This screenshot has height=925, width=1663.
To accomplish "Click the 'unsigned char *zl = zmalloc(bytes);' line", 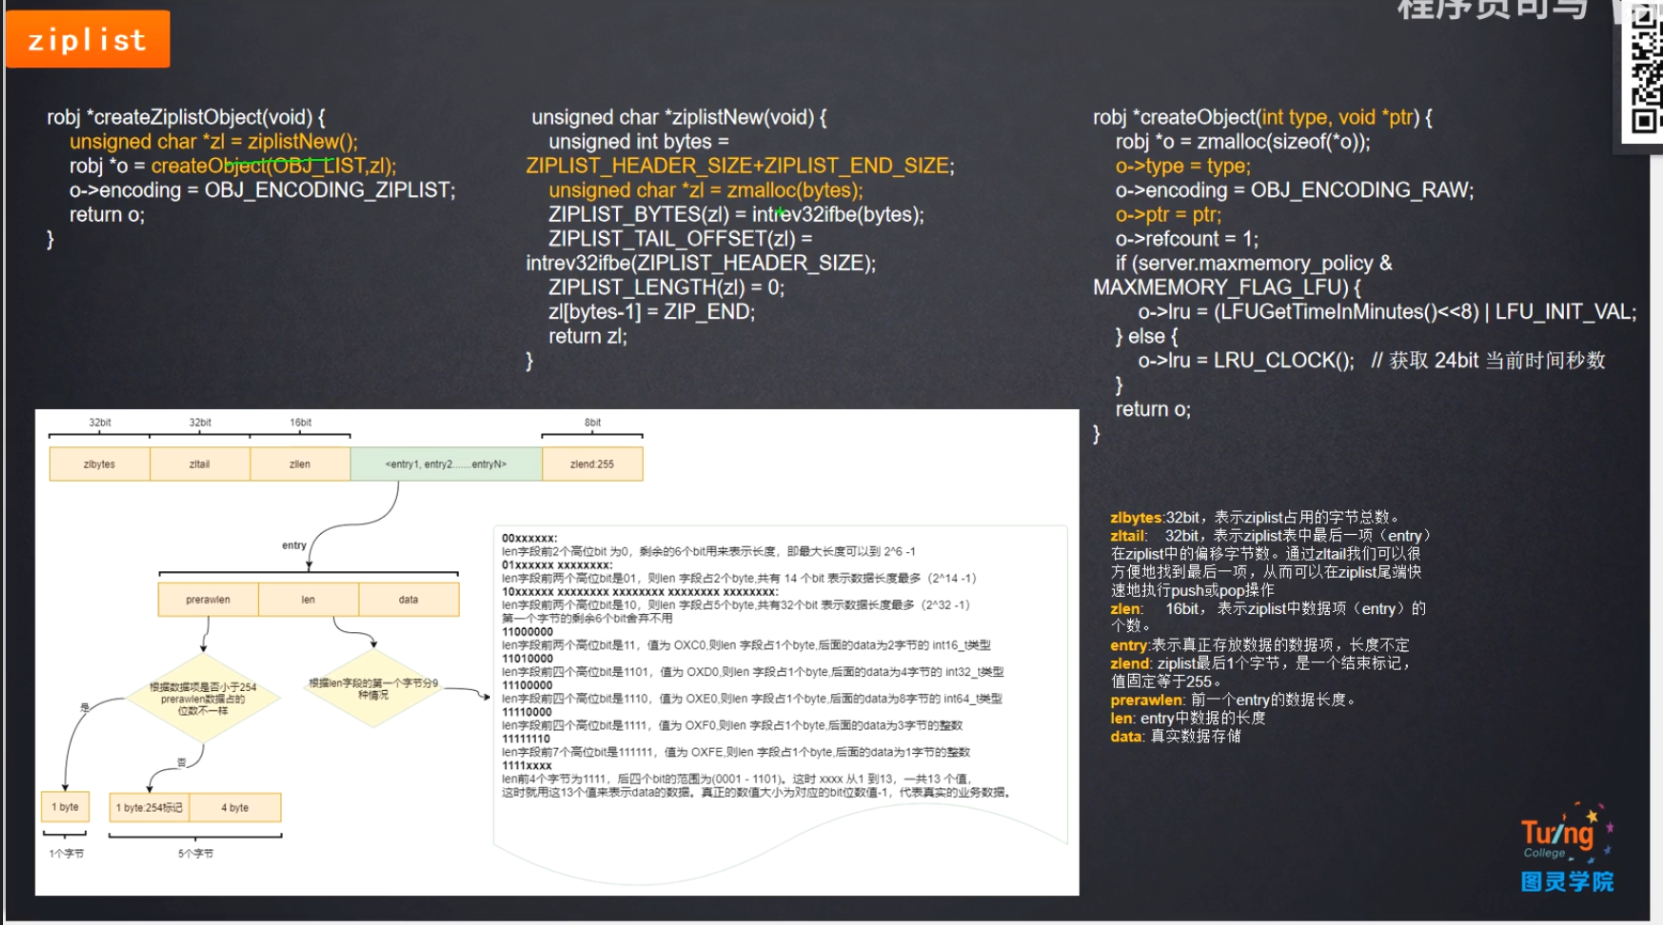I will click(x=705, y=190).
